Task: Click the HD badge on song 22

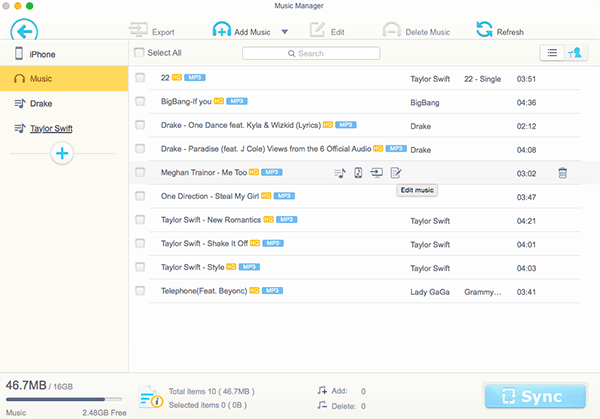Action: [176, 77]
